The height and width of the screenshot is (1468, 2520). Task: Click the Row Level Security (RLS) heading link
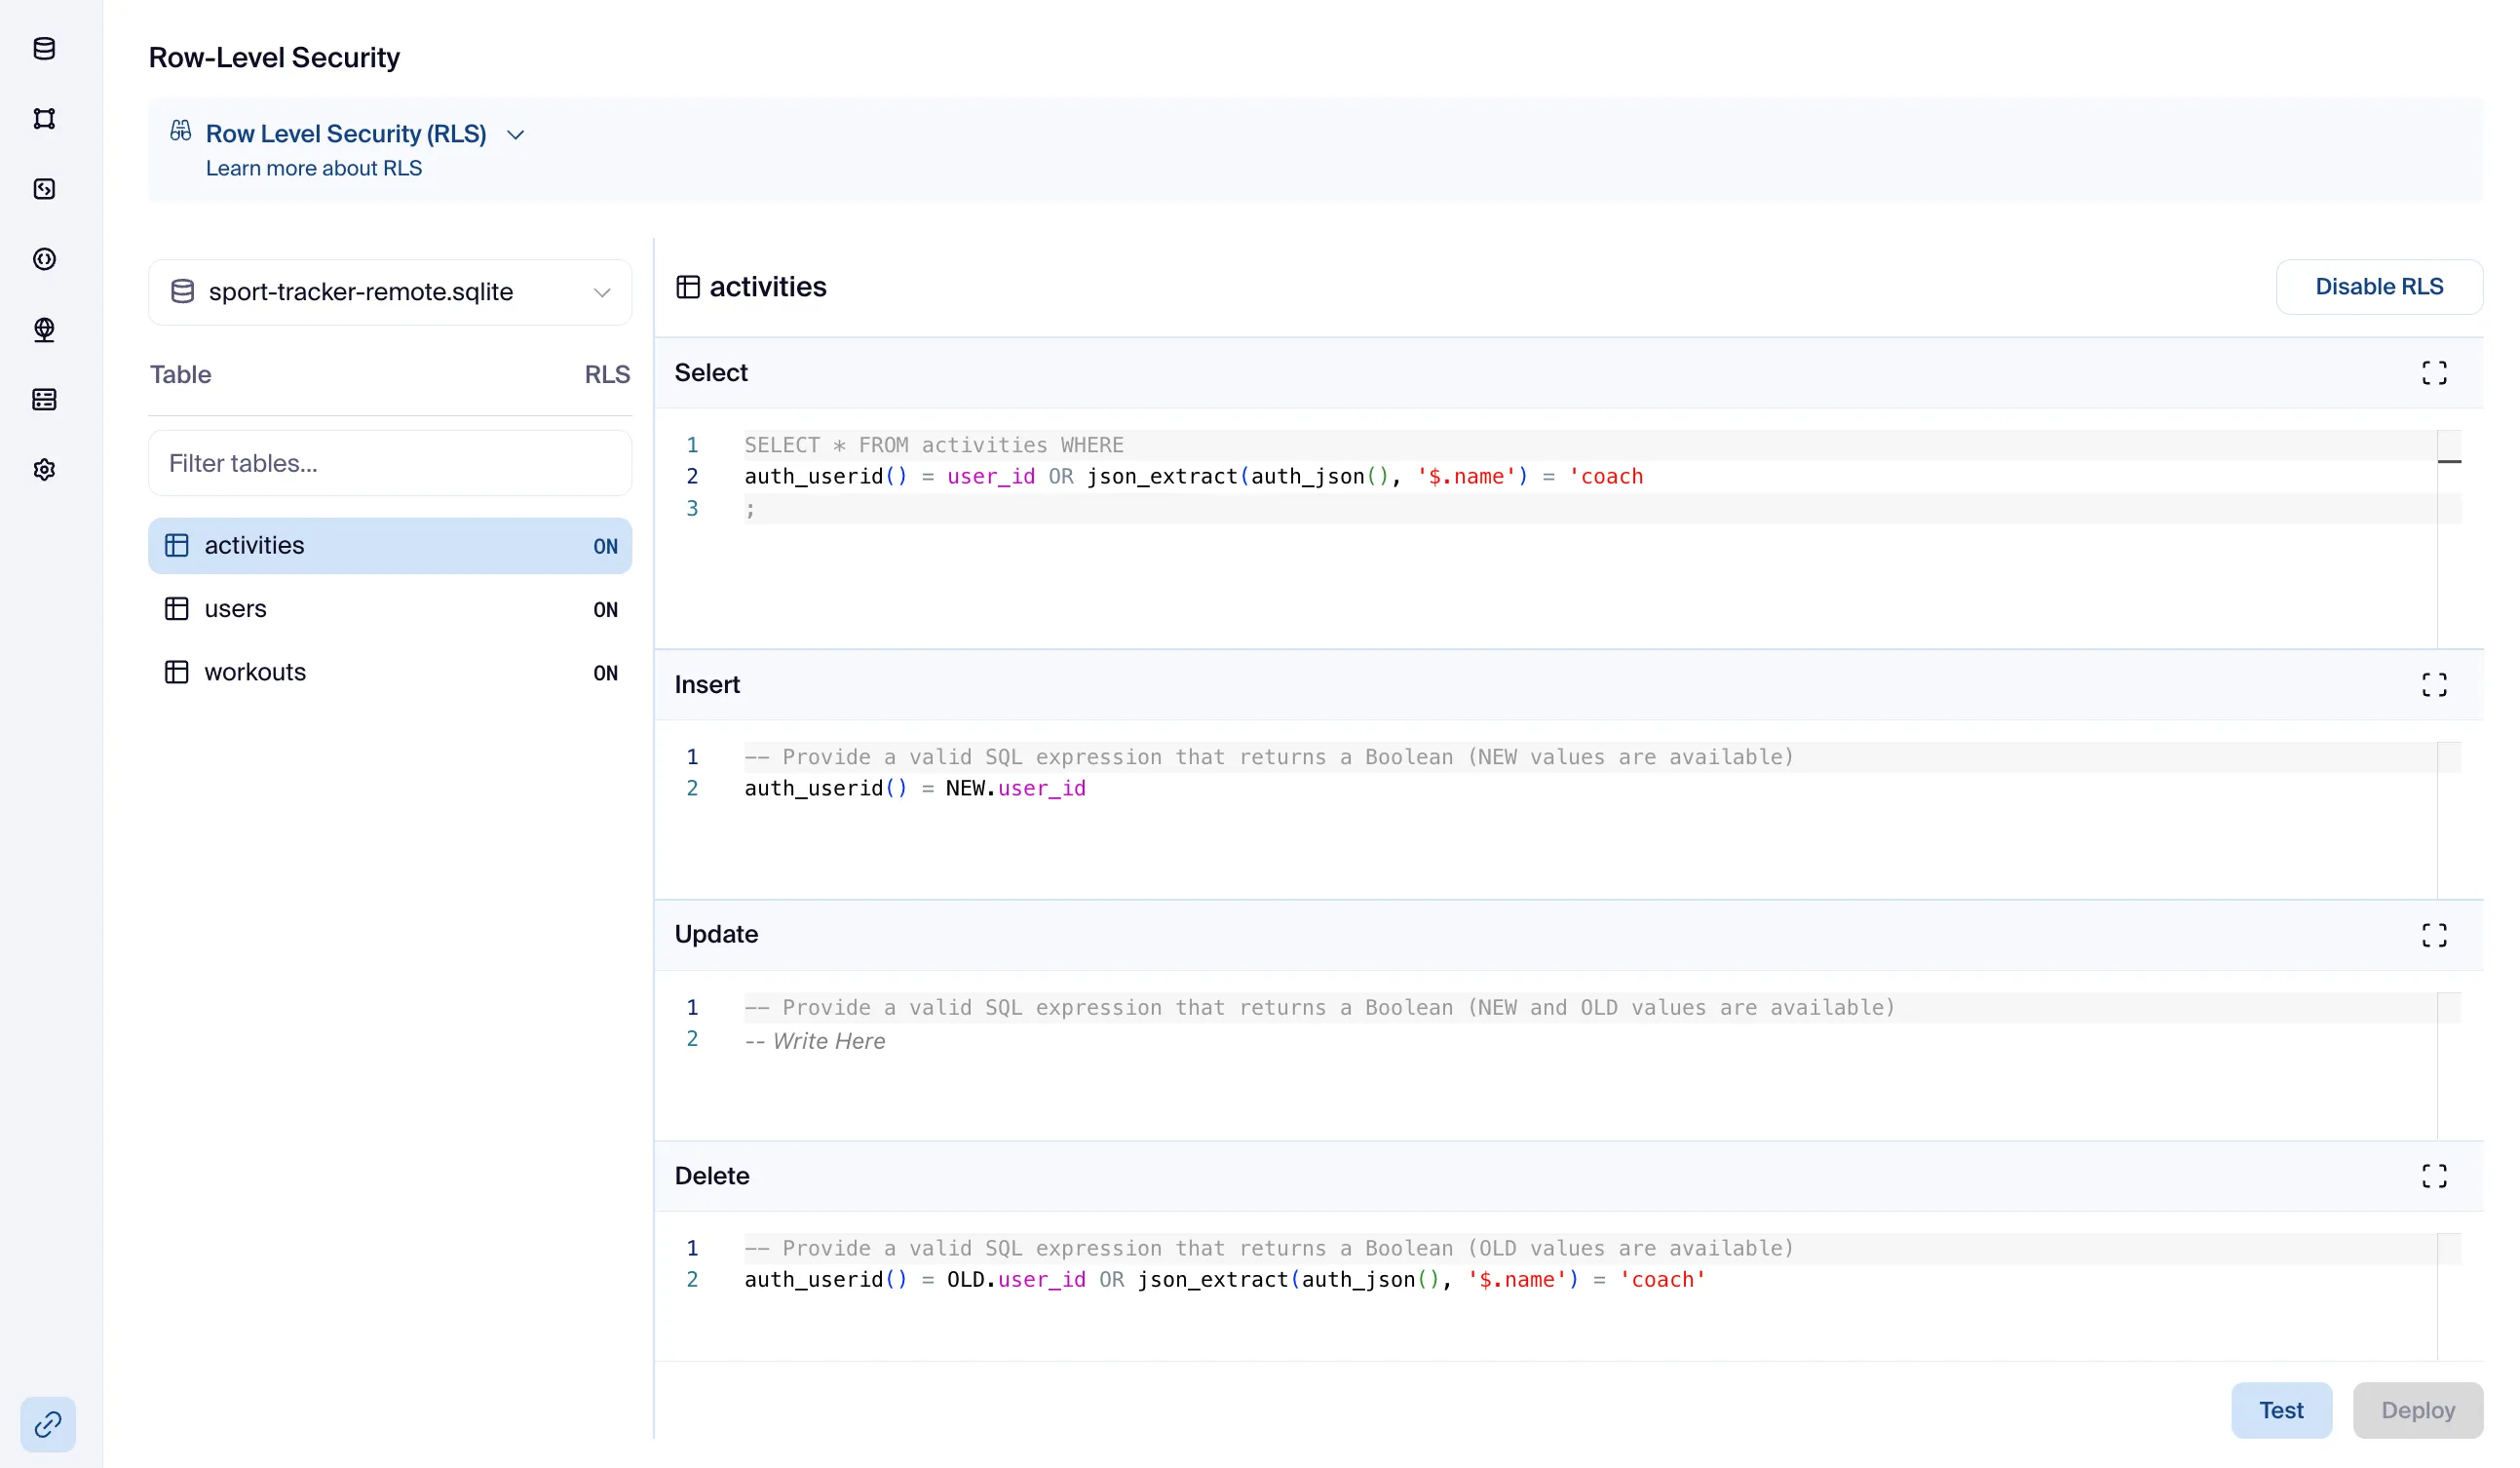(346, 133)
